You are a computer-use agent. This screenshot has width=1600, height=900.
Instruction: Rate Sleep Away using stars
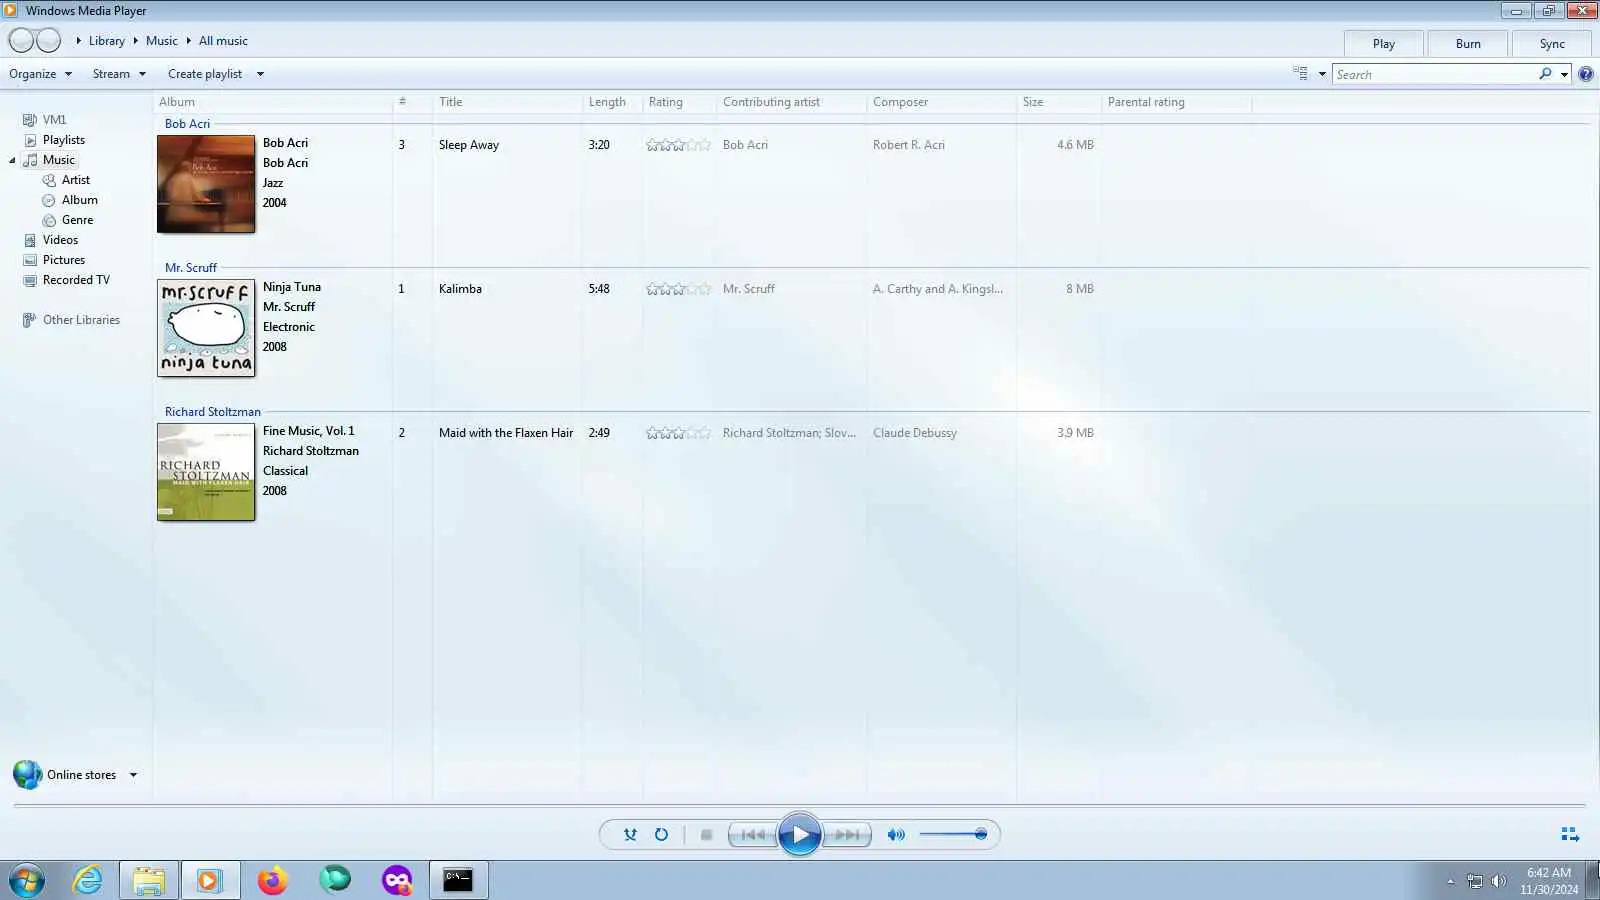click(x=678, y=145)
